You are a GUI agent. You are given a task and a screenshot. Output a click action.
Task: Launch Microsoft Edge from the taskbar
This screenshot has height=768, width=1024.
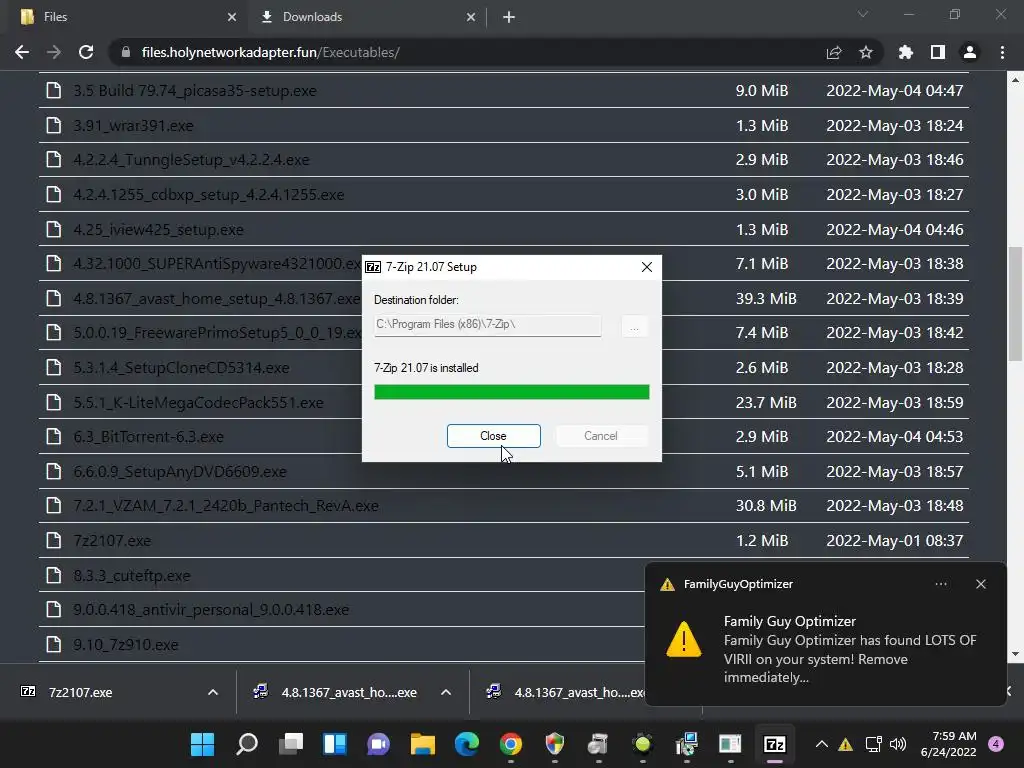point(467,744)
